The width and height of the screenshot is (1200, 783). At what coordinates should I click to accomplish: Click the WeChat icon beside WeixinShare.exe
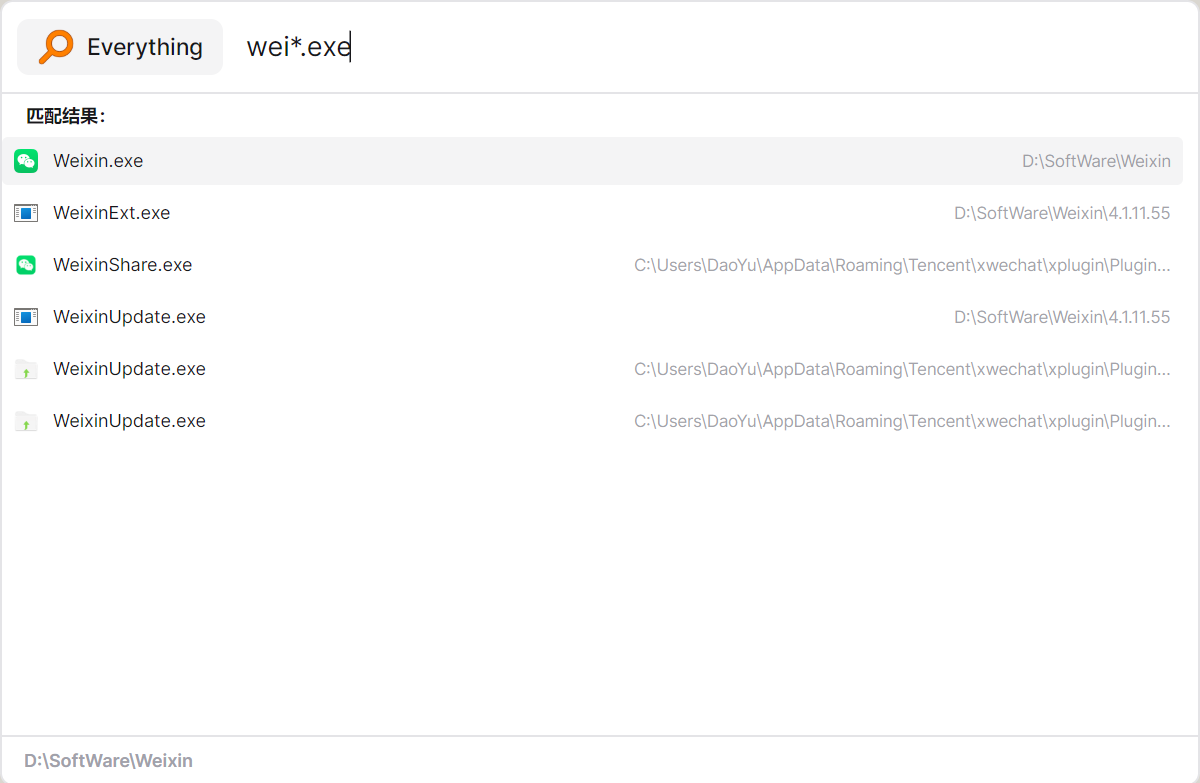coord(26,265)
